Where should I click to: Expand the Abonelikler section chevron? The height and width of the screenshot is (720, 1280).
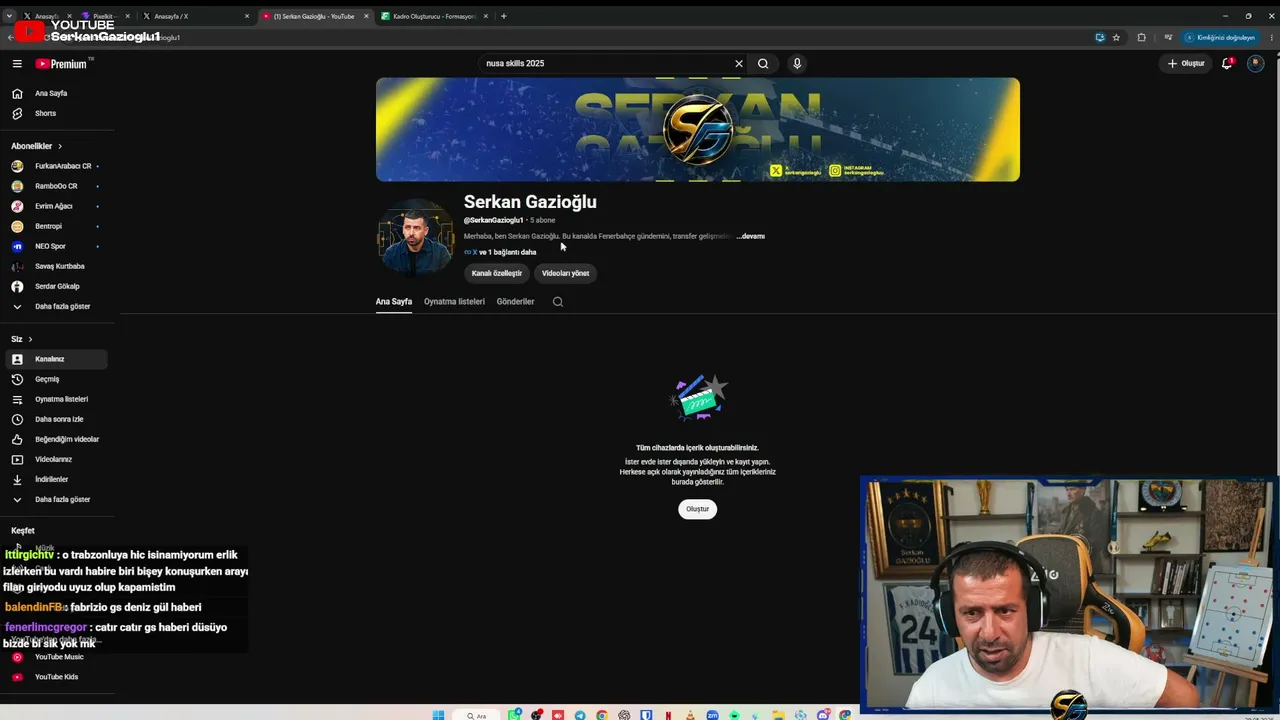60,146
